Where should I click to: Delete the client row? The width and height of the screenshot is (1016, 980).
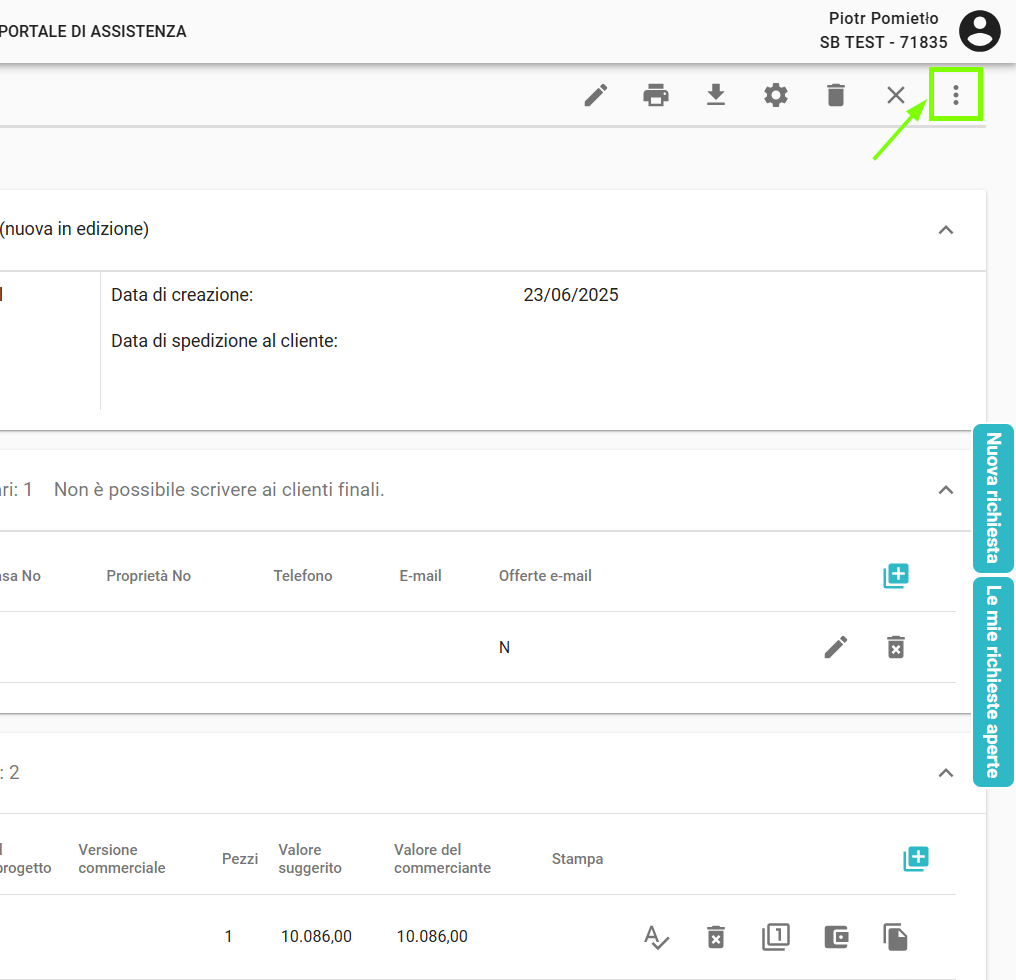tap(896, 647)
